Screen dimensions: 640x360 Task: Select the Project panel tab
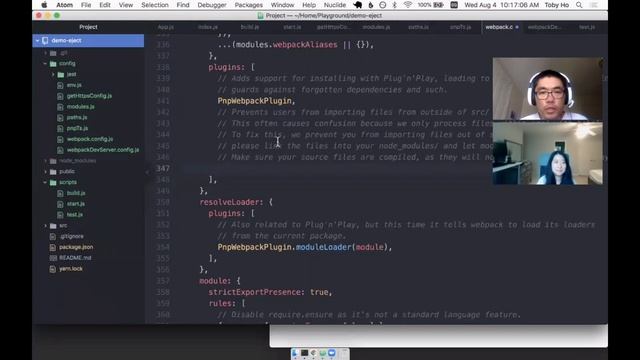88,27
